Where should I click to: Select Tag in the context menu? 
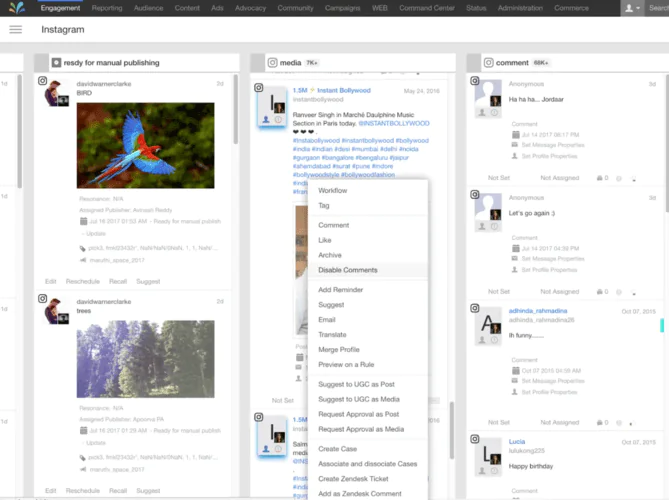coord(367,205)
